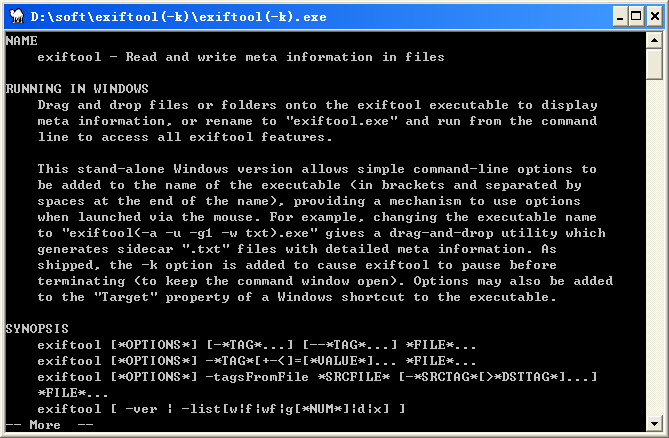Click the scrollbar up arrow
This screenshot has height=438, width=669.
654,40
